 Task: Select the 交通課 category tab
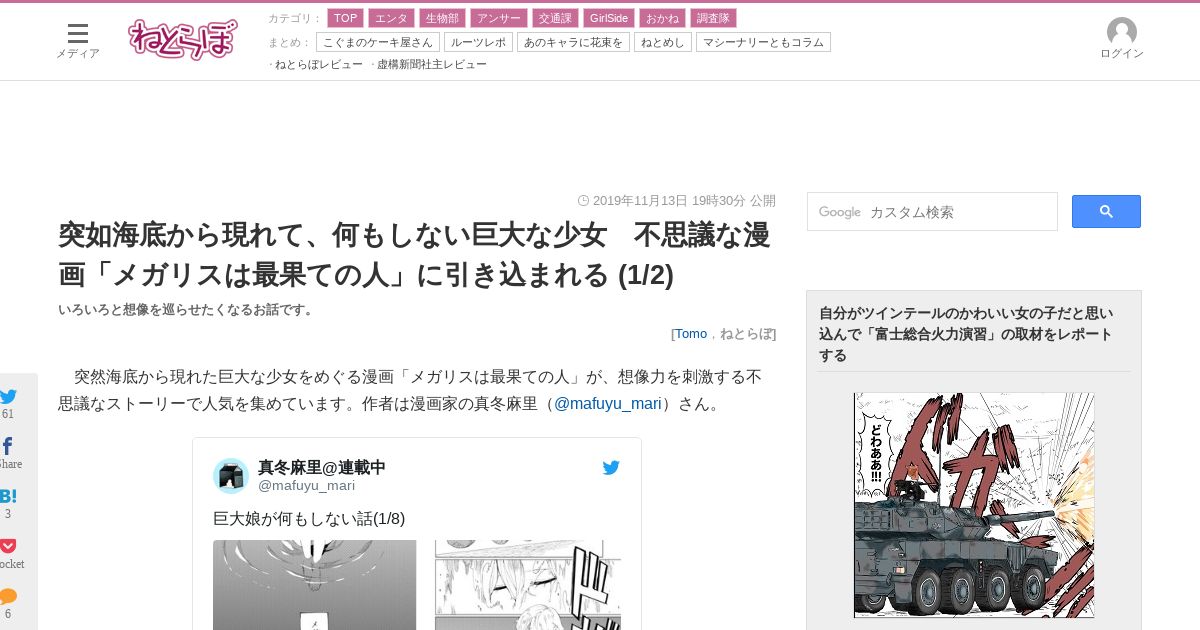555,18
